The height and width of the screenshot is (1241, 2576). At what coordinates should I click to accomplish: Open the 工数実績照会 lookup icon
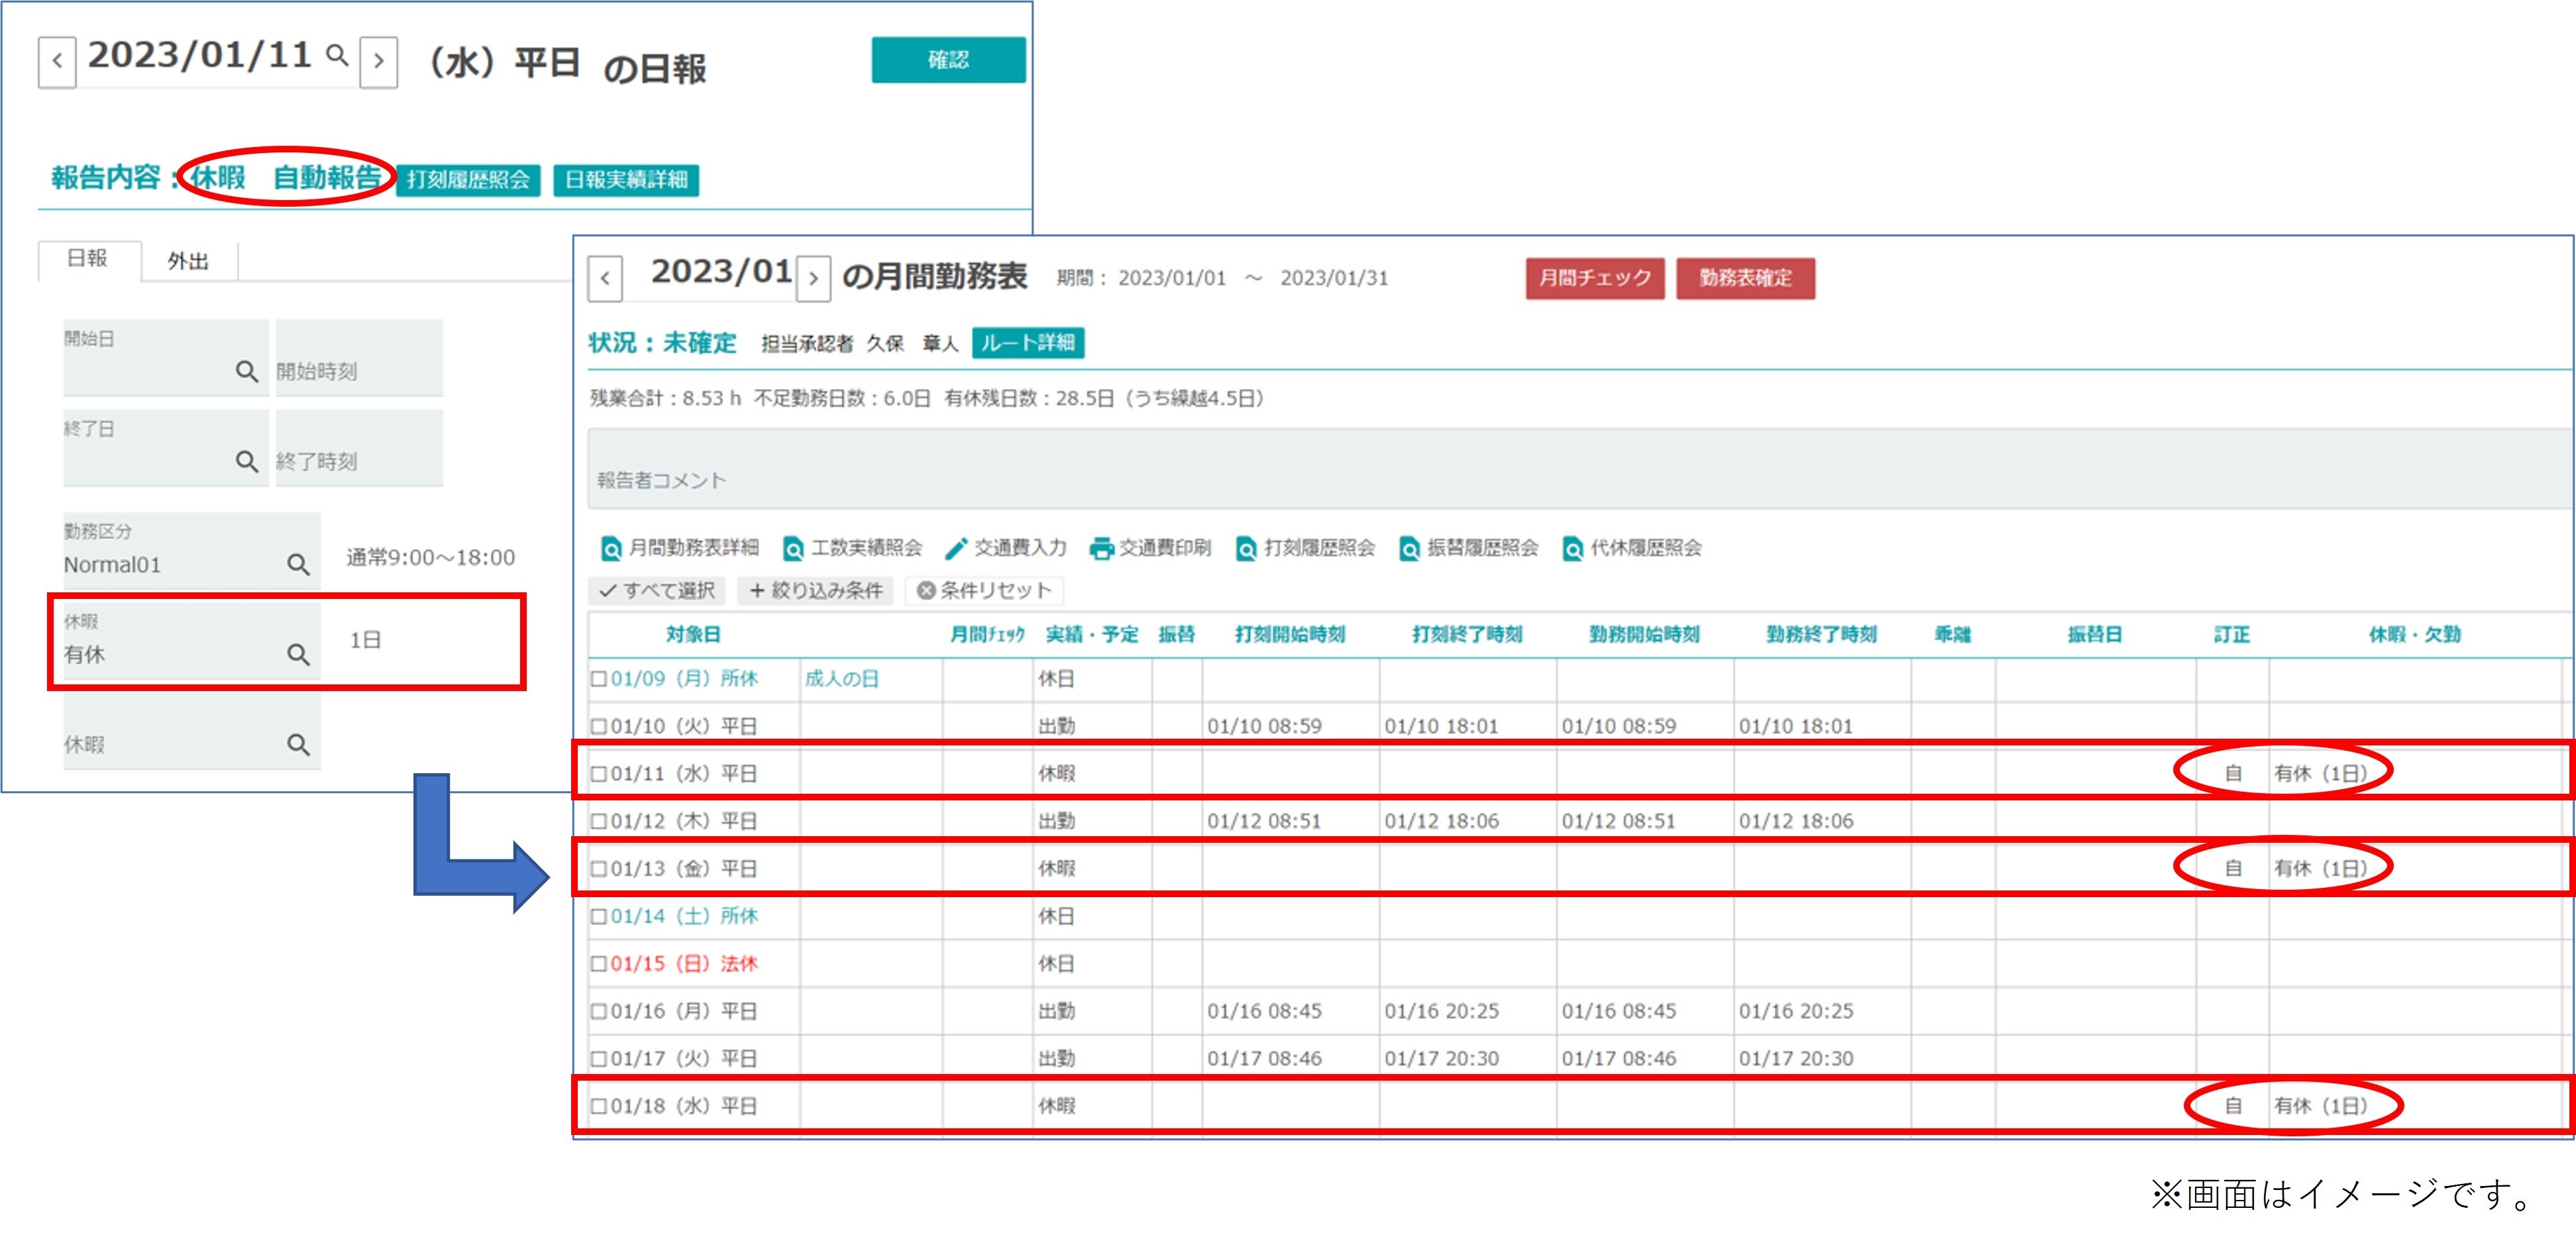794,548
